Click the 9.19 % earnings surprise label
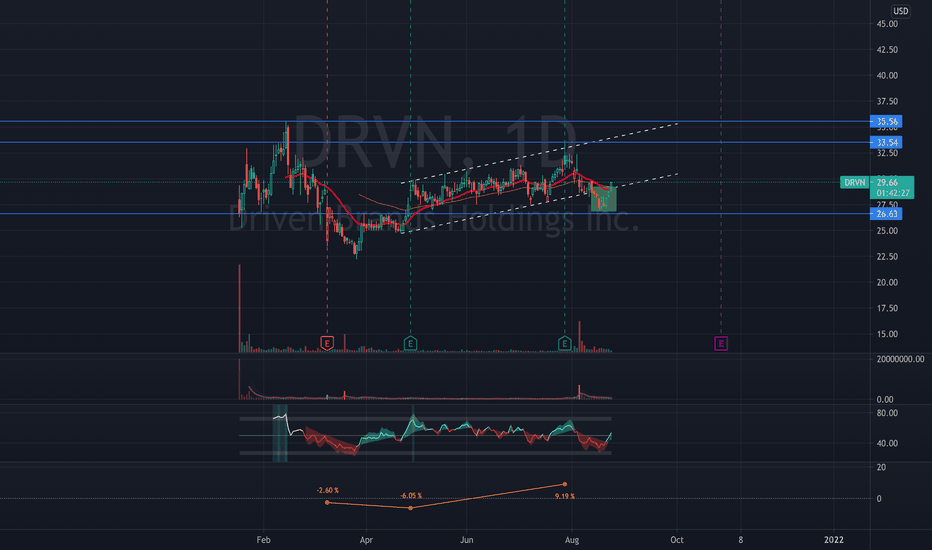Viewport: 932px width, 550px height. tap(565, 496)
